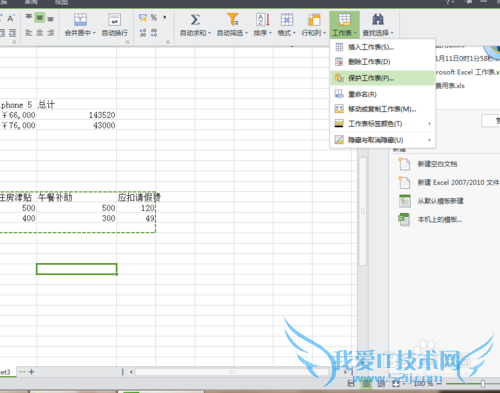Click the save icon in status bar
500x393 pixels.
351,384
